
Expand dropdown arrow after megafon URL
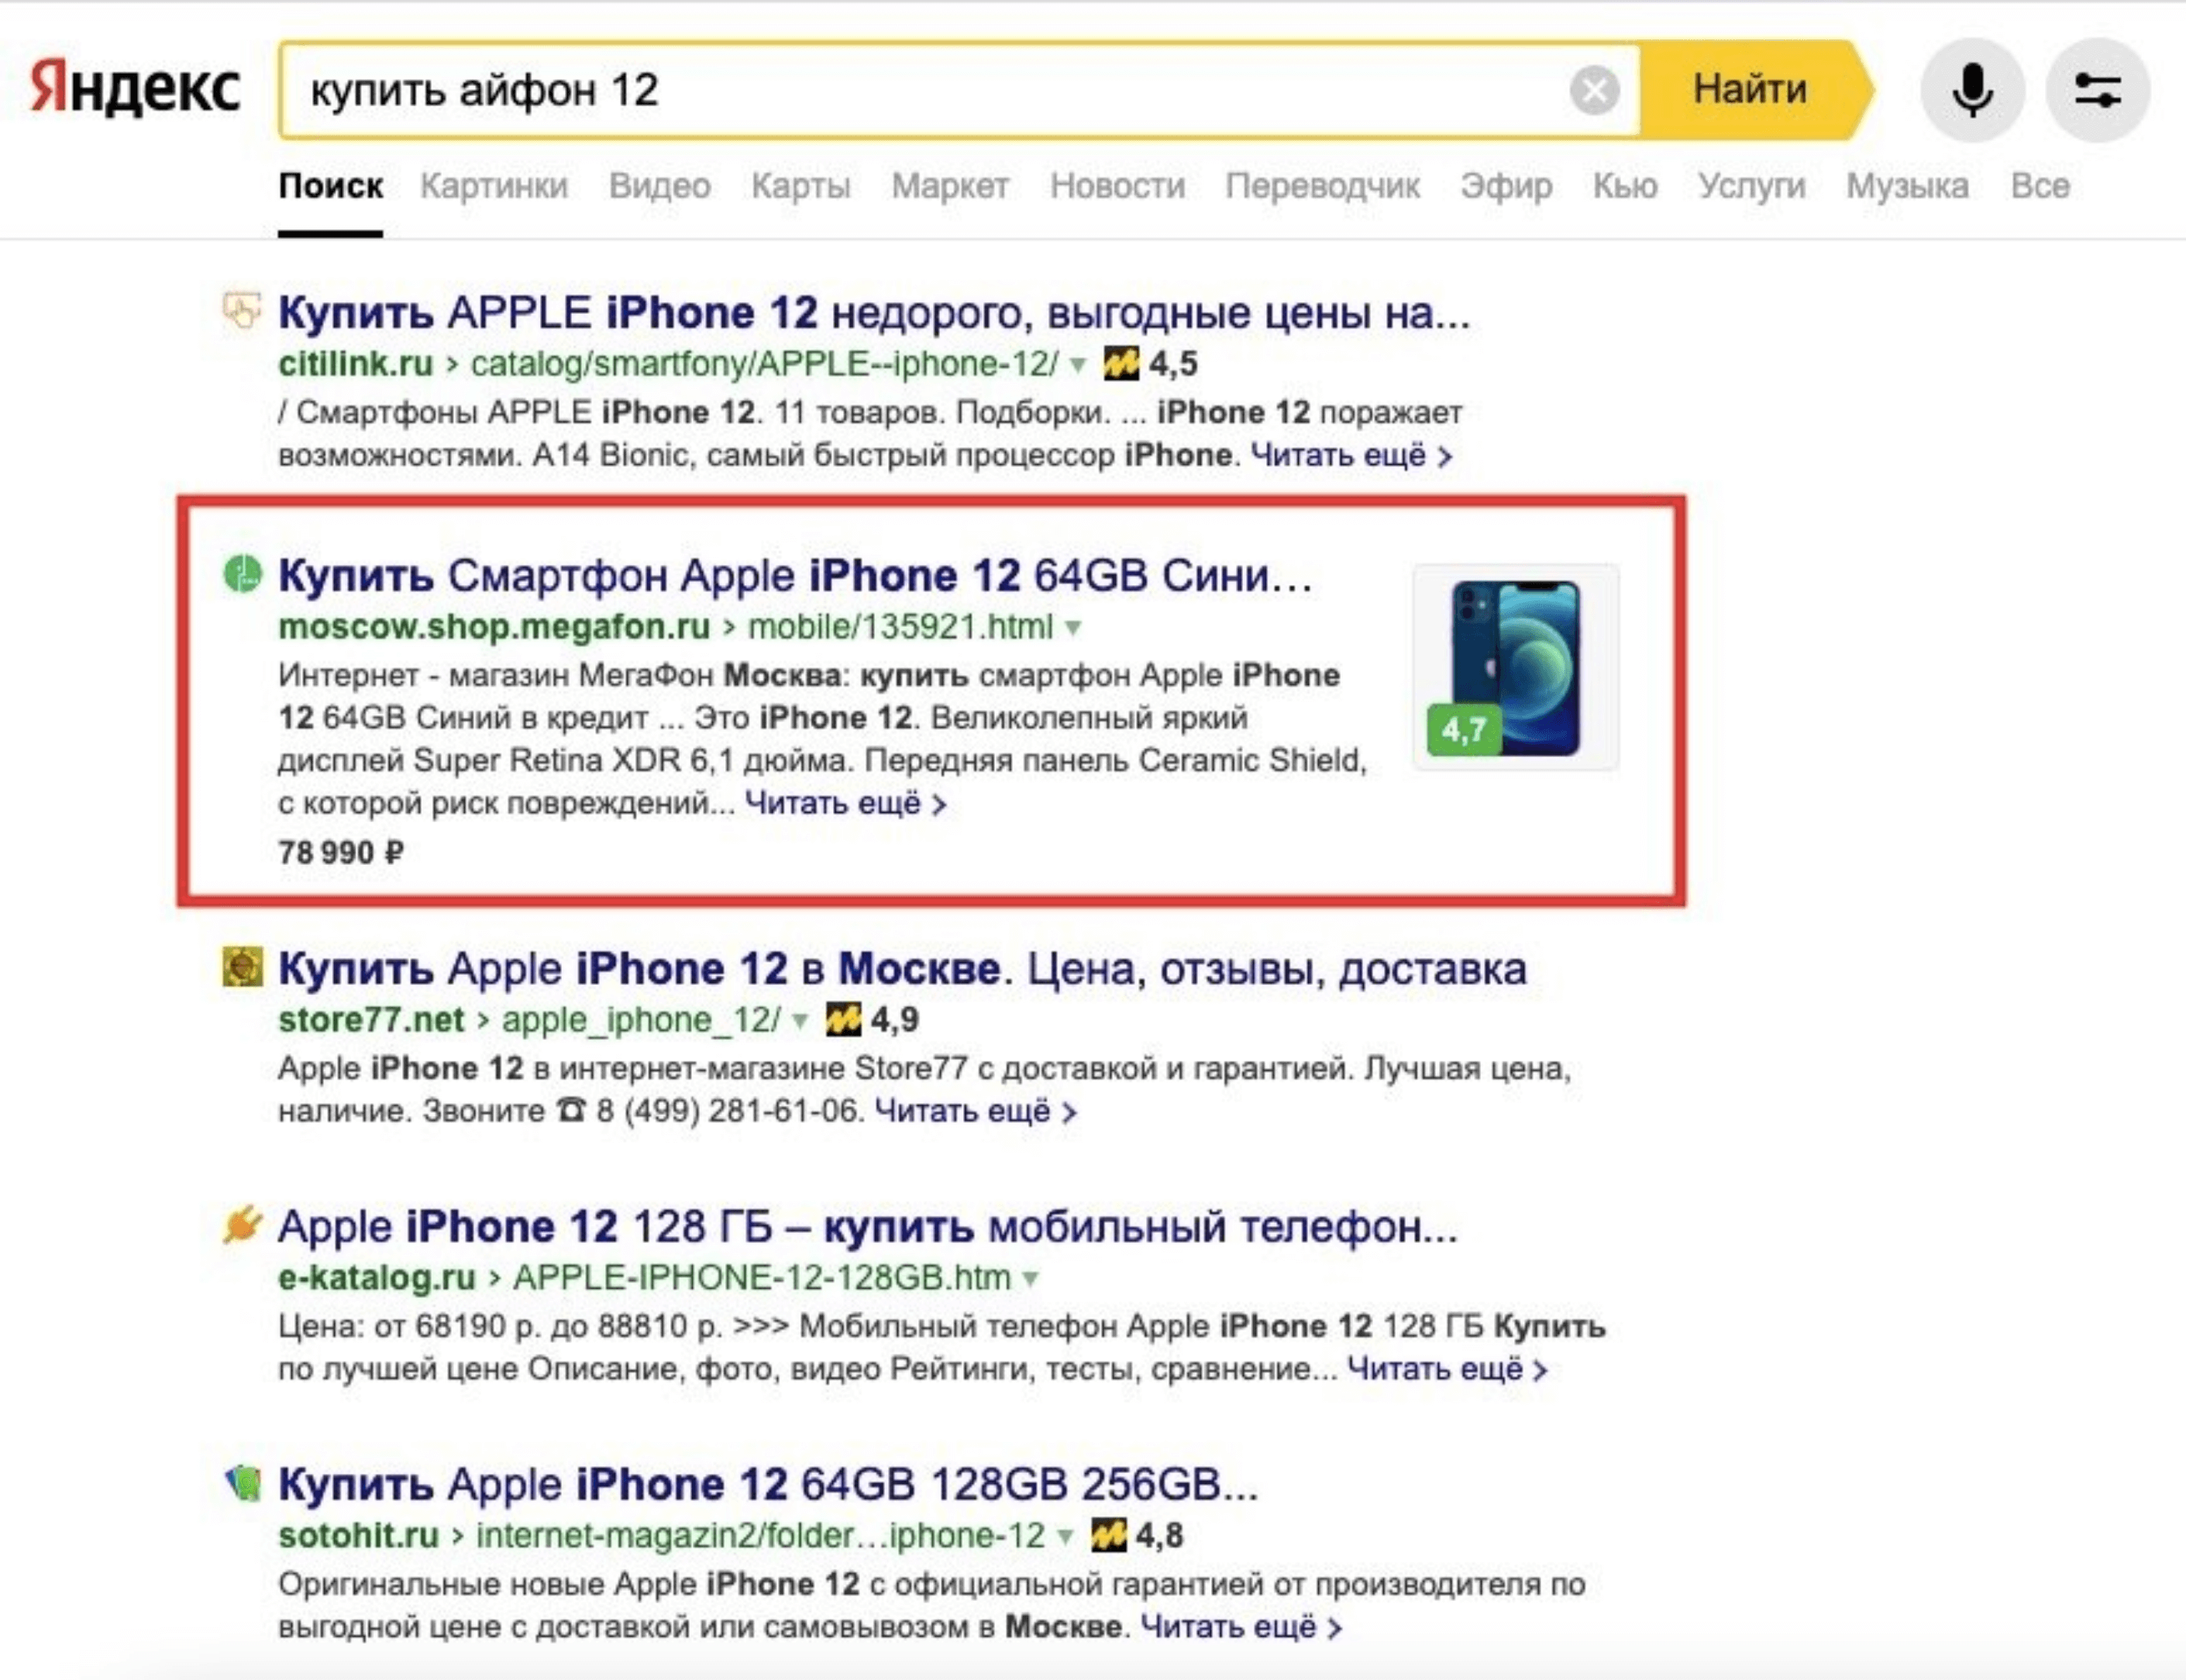pos(1073,628)
